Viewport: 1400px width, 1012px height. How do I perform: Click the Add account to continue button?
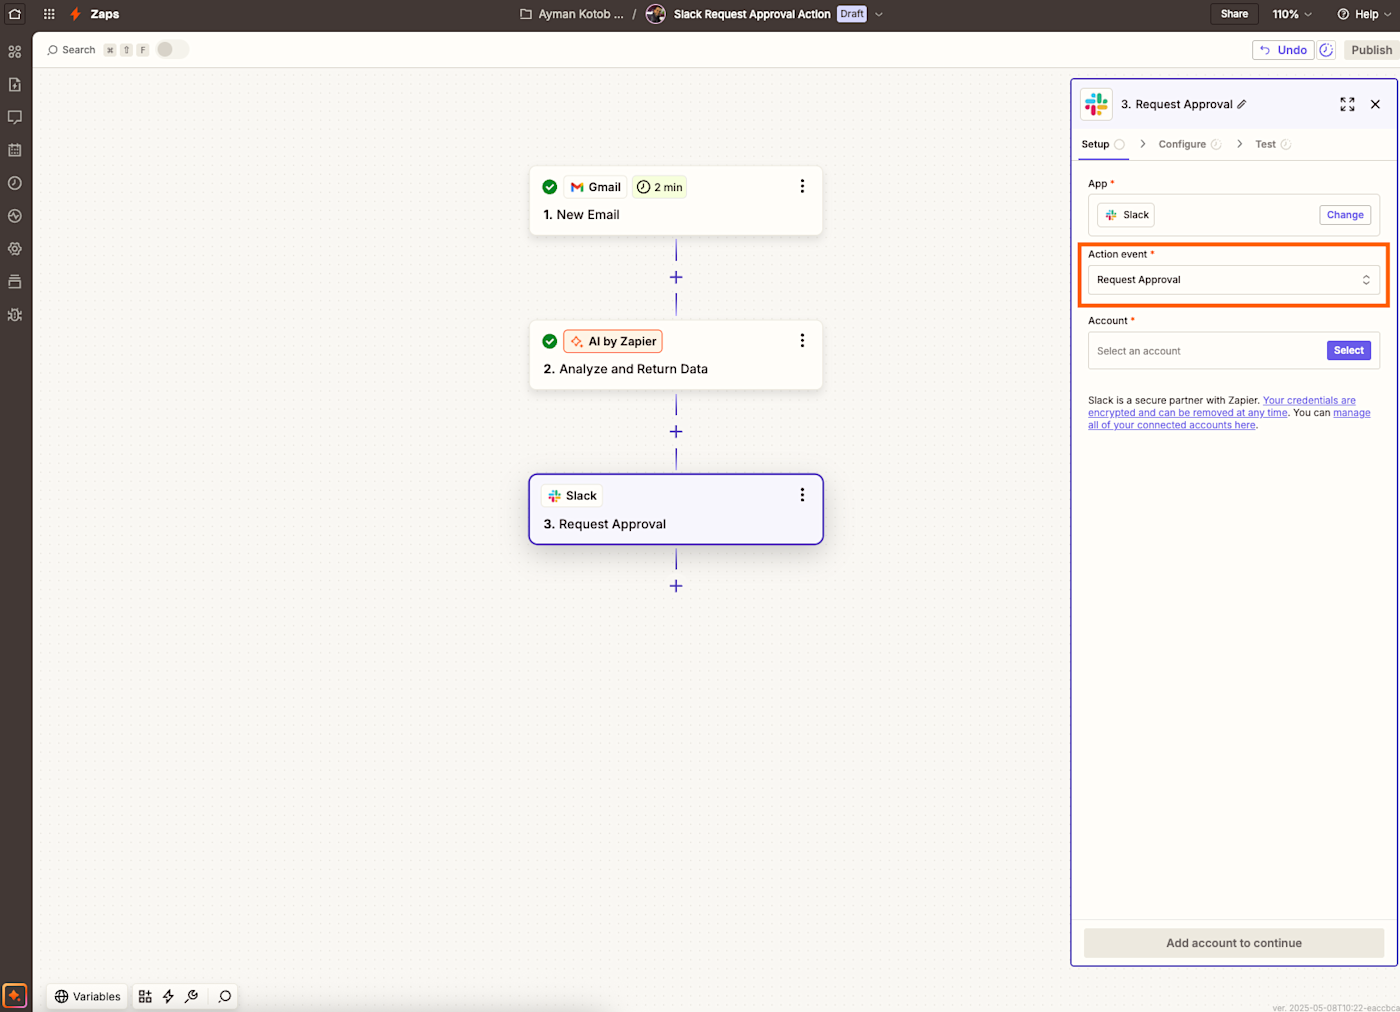coord(1234,943)
